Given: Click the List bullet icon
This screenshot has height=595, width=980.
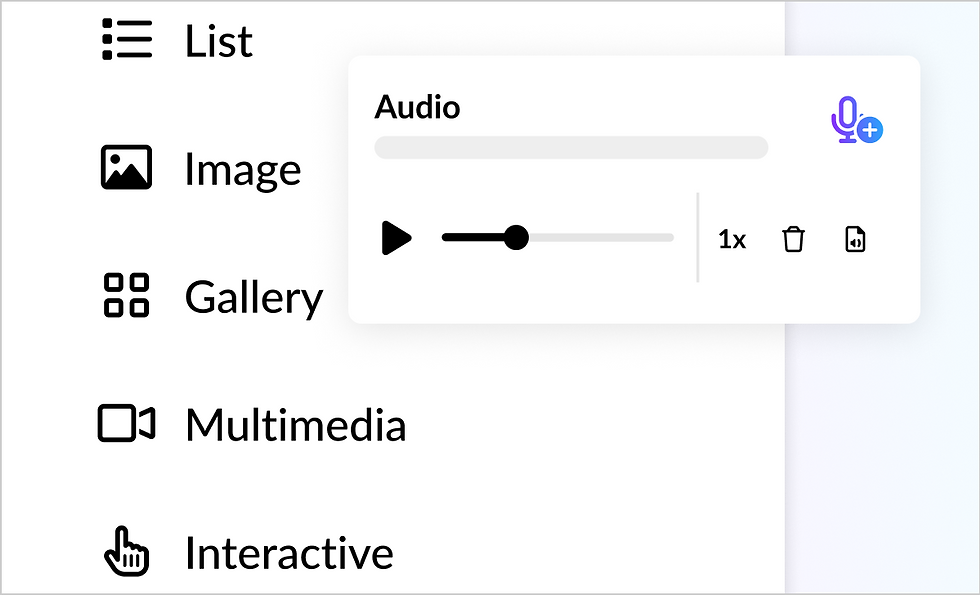Looking at the screenshot, I should point(127,41).
